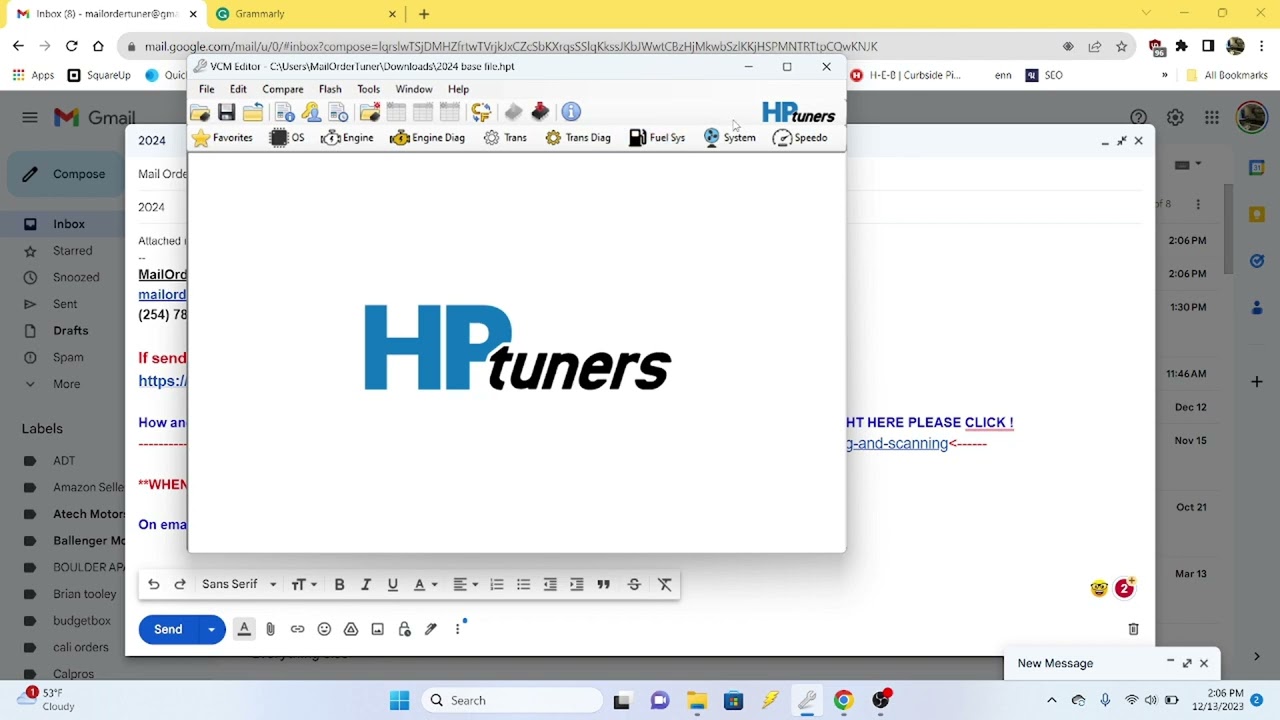Open the text color picker
Viewport: 1280px width, 720px height.
point(426,585)
